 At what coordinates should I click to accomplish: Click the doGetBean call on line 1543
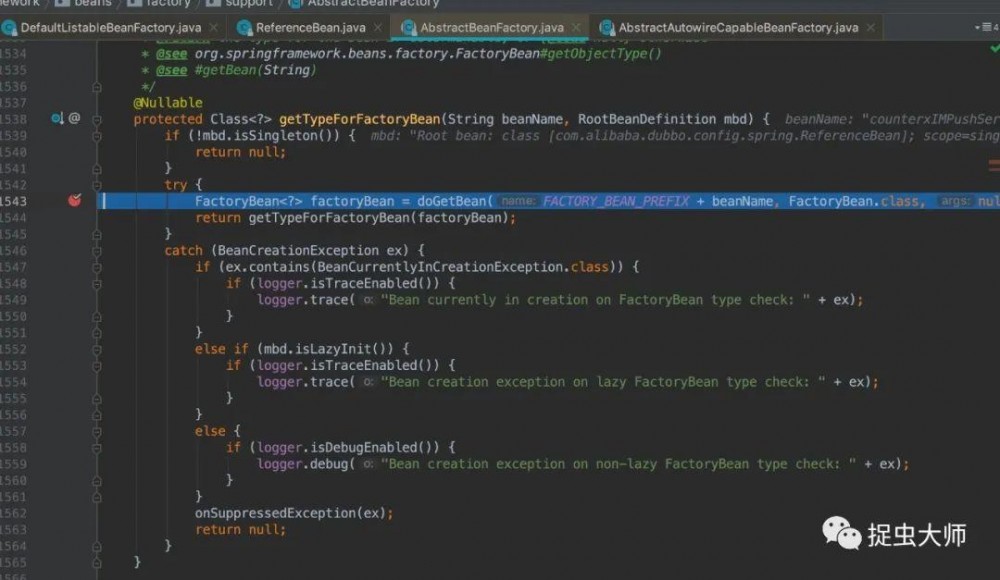(x=452, y=201)
